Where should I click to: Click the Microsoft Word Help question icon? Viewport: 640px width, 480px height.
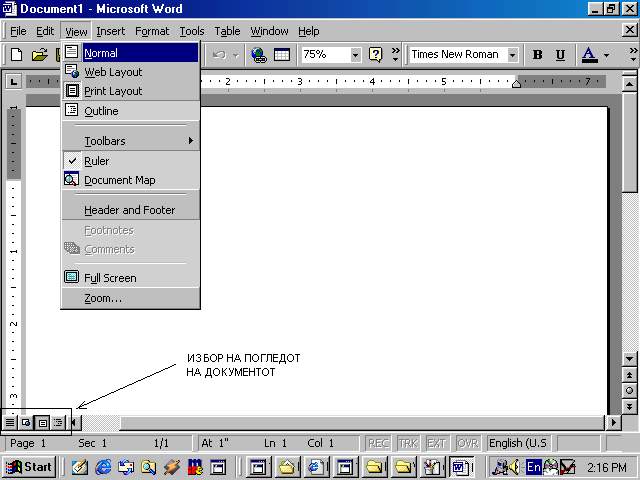376,54
